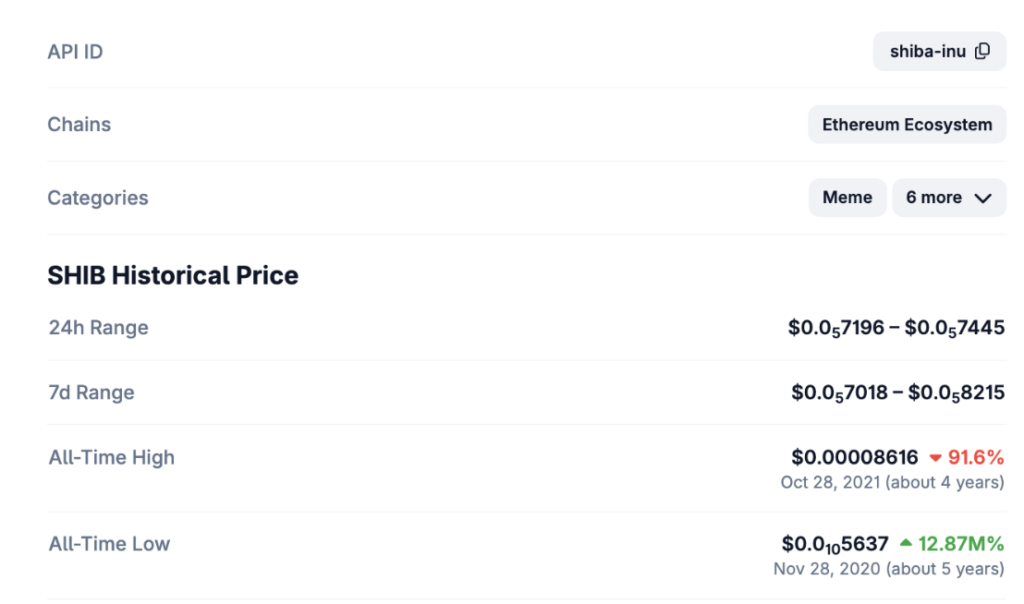
Task: Open the Ethereum Ecosystem chain link
Action: click(907, 125)
